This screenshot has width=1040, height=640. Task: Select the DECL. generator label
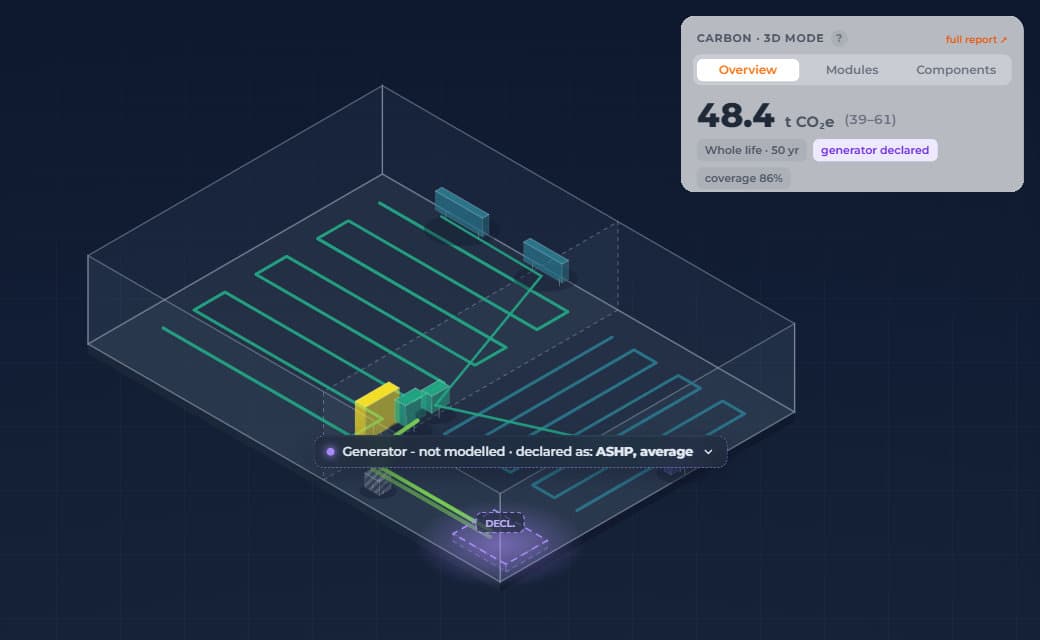click(x=499, y=523)
